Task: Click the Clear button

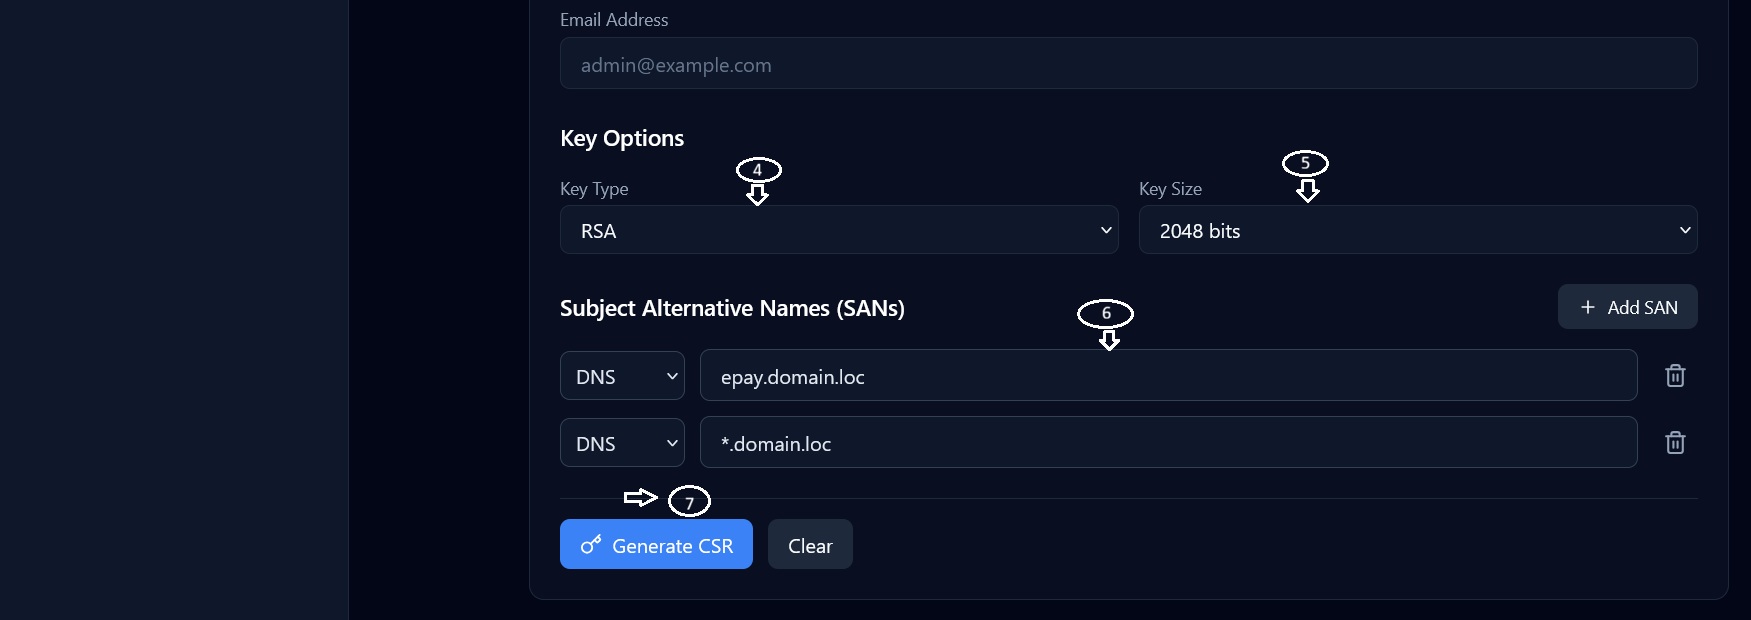Action: [x=810, y=544]
